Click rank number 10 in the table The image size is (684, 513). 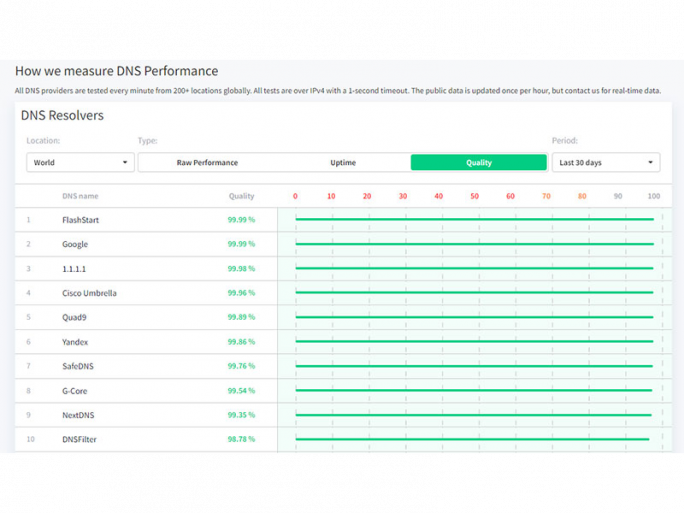(30, 439)
